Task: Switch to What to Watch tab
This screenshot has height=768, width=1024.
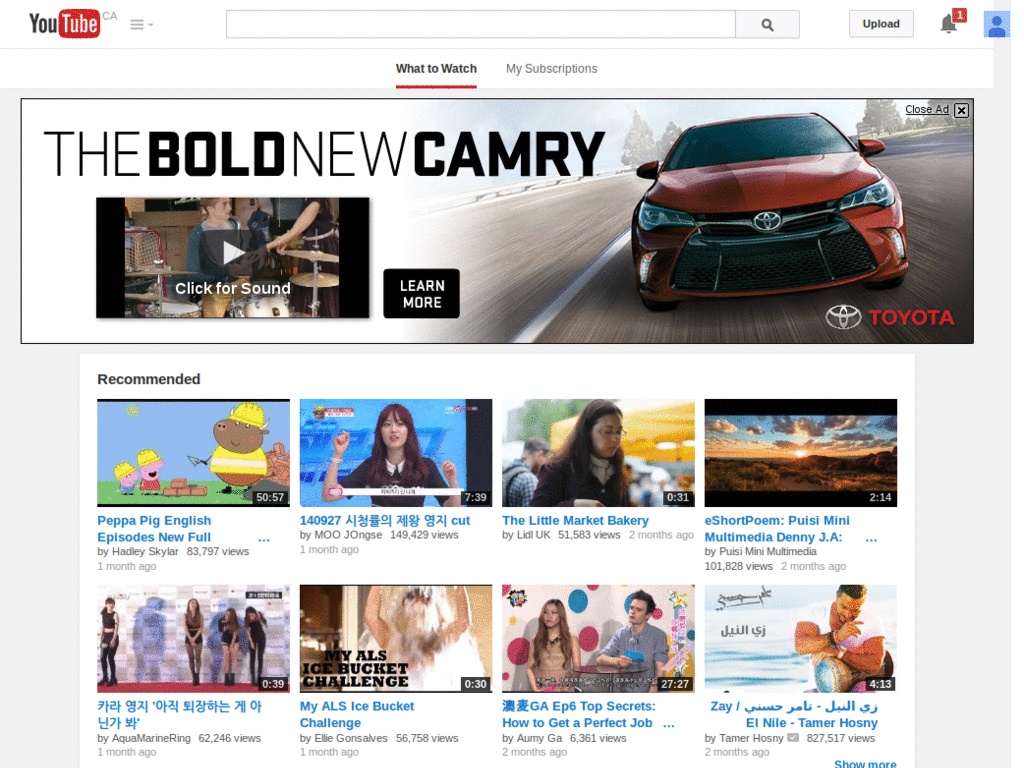Action: 436,69
